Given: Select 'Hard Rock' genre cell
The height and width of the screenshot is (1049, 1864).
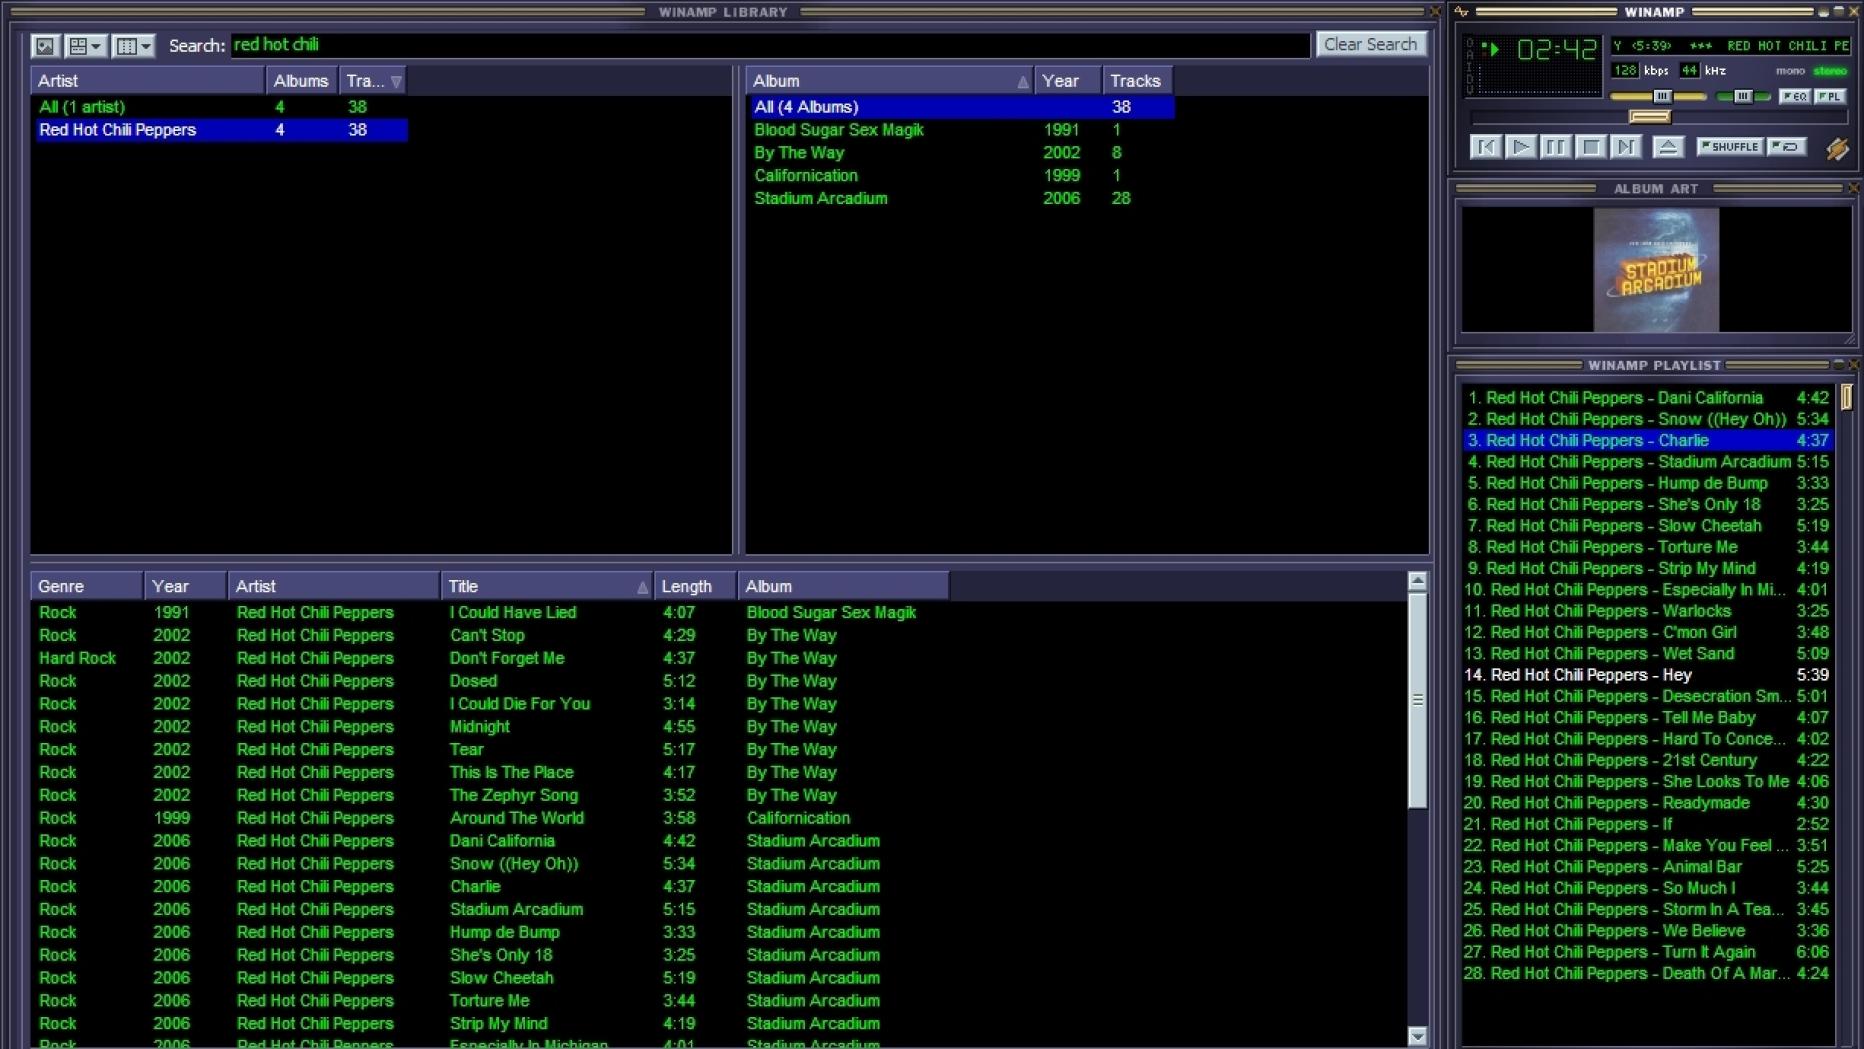Looking at the screenshot, I should [78, 658].
